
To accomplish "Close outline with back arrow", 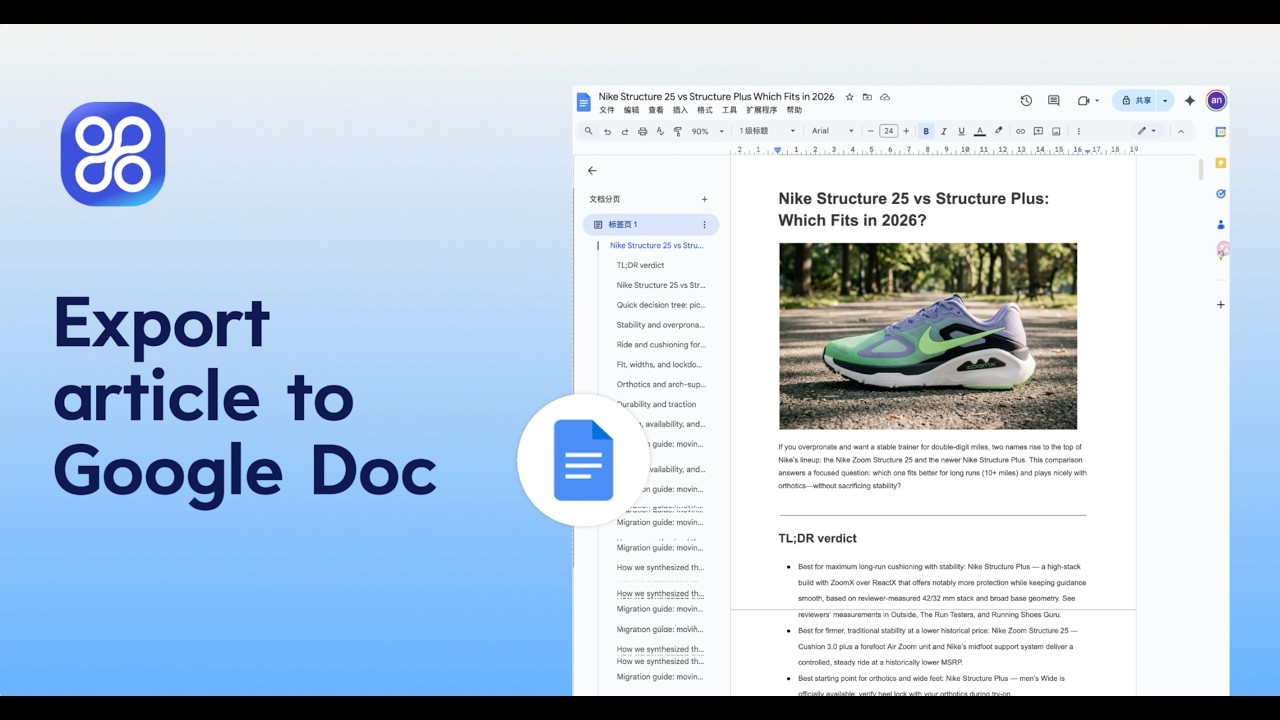I will 592,171.
